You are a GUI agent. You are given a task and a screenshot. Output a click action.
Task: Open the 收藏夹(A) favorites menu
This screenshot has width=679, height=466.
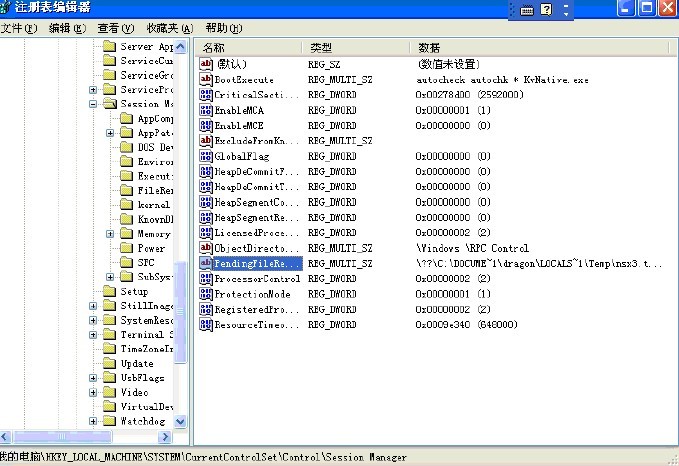click(168, 28)
